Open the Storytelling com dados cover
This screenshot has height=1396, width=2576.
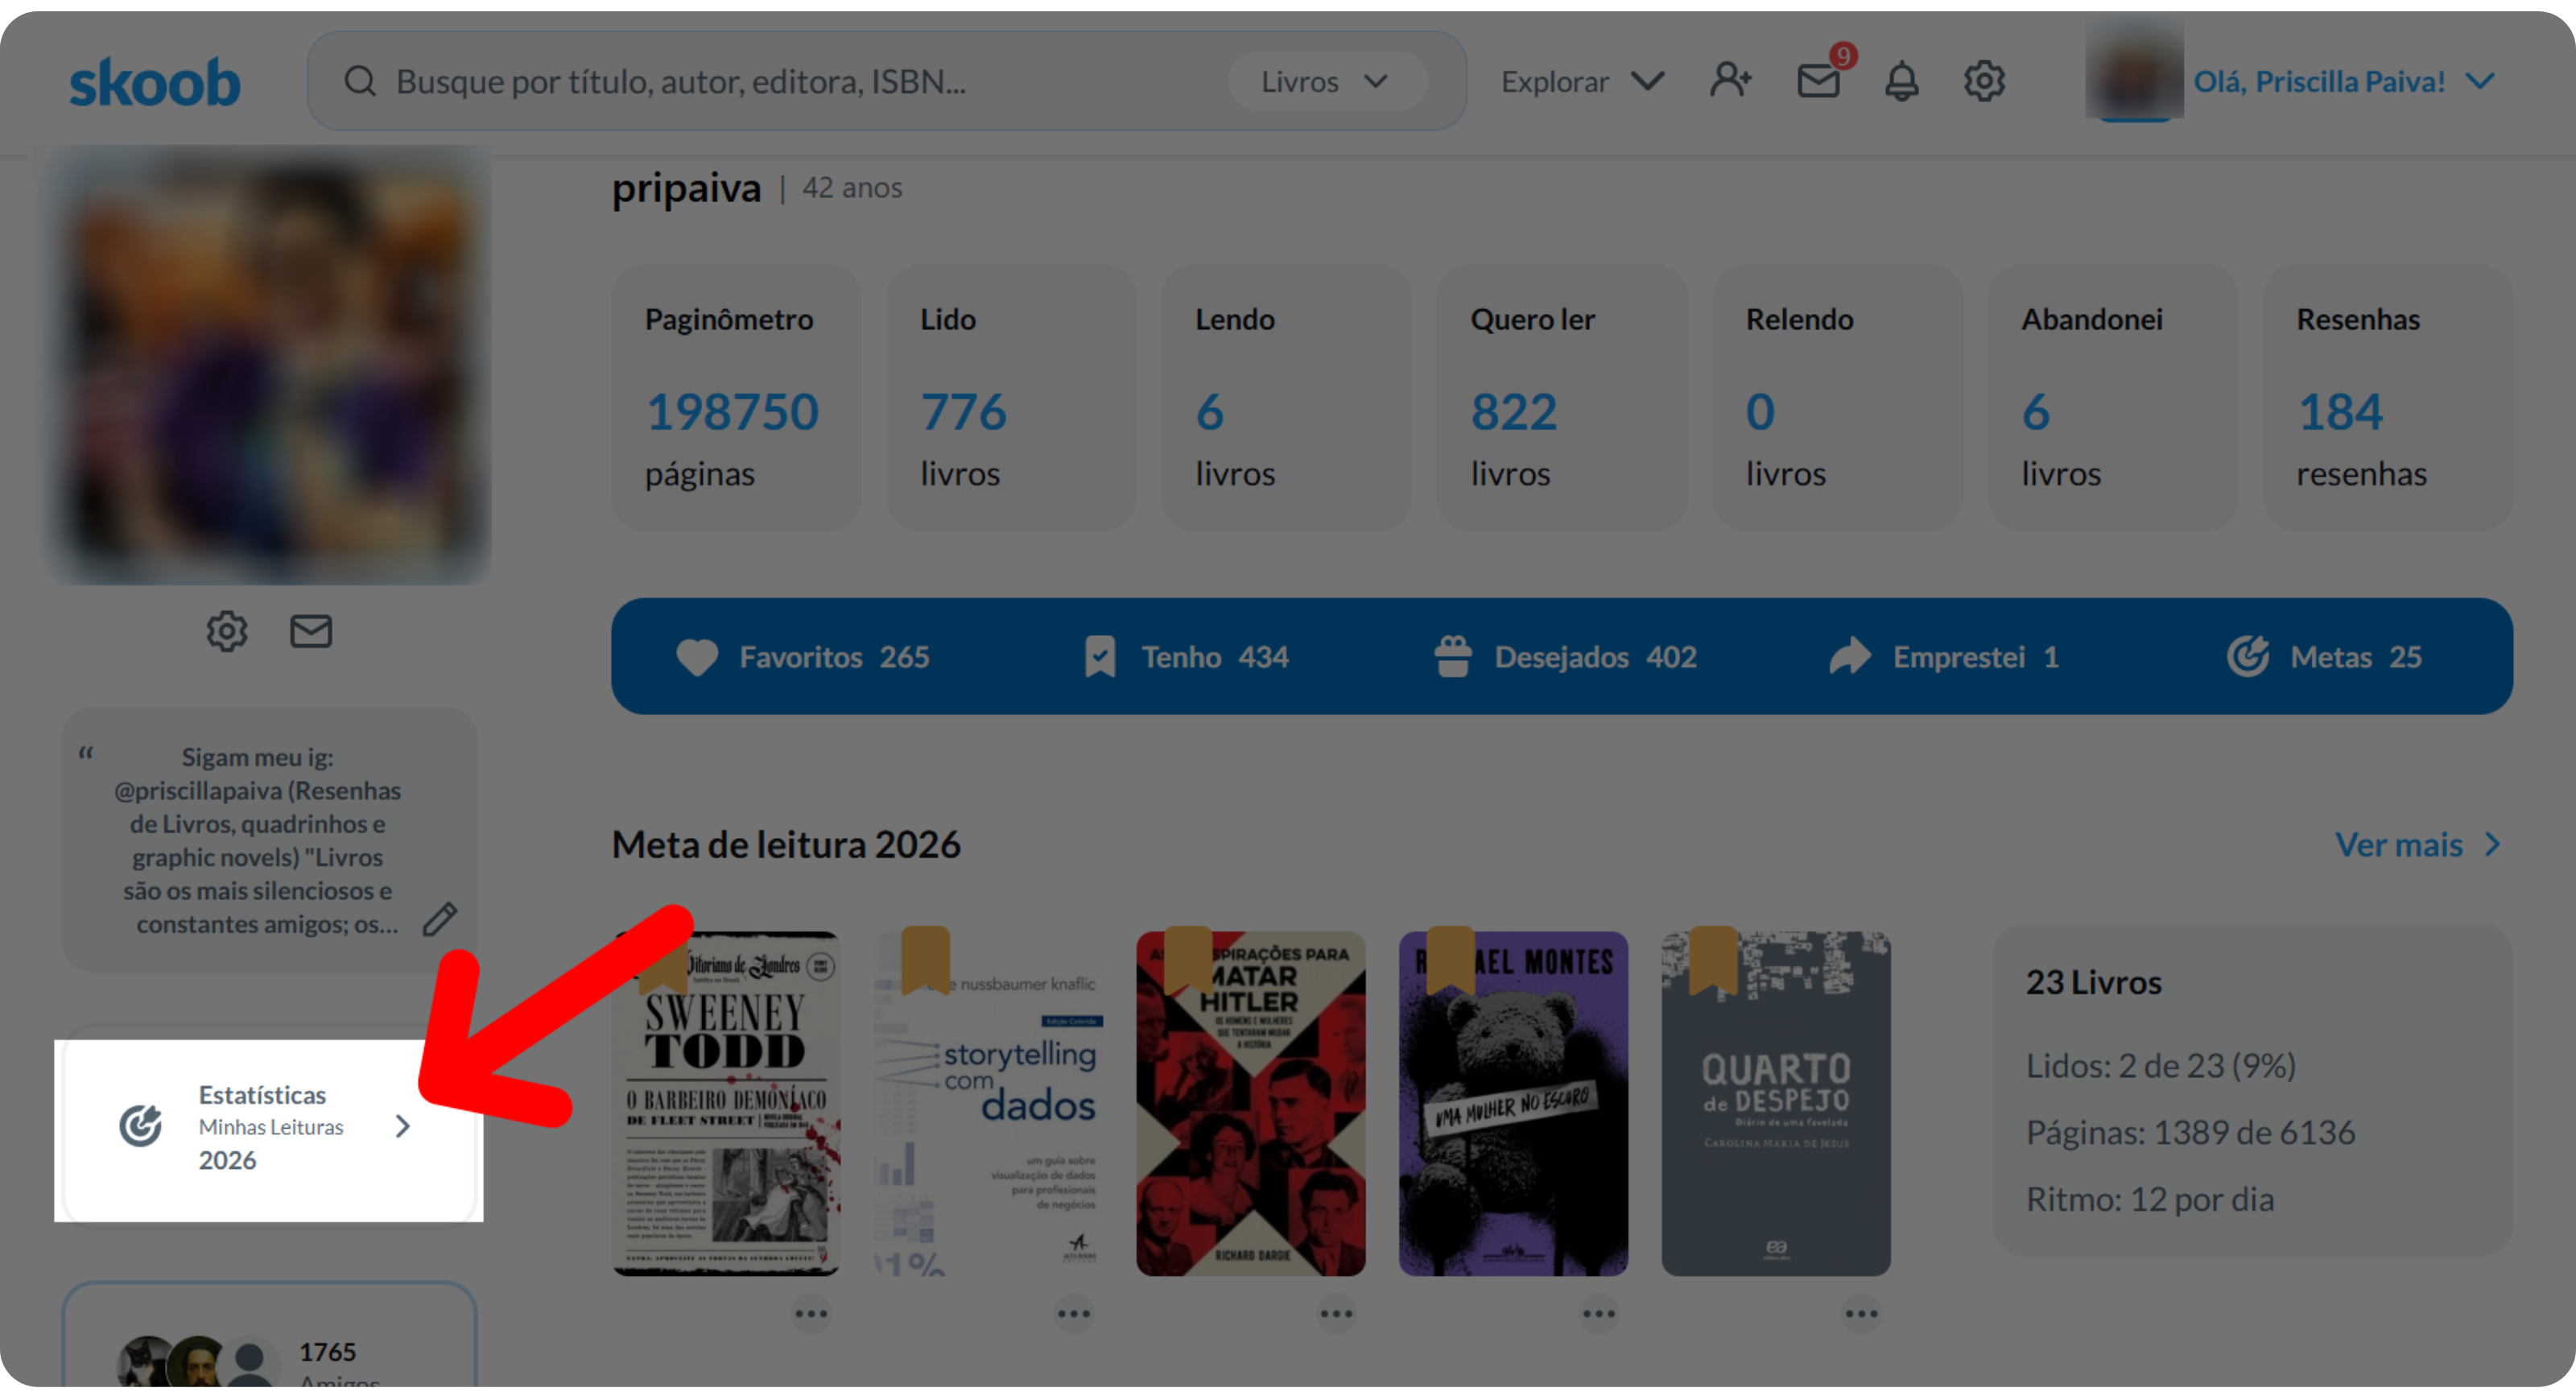click(988, 1104)
